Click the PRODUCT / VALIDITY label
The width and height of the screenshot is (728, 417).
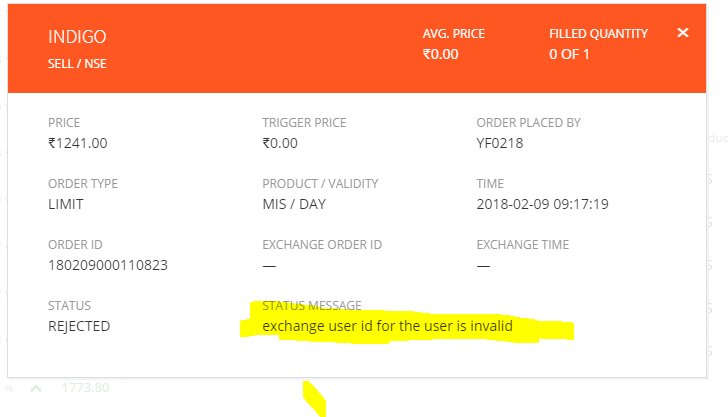point(321,184)
